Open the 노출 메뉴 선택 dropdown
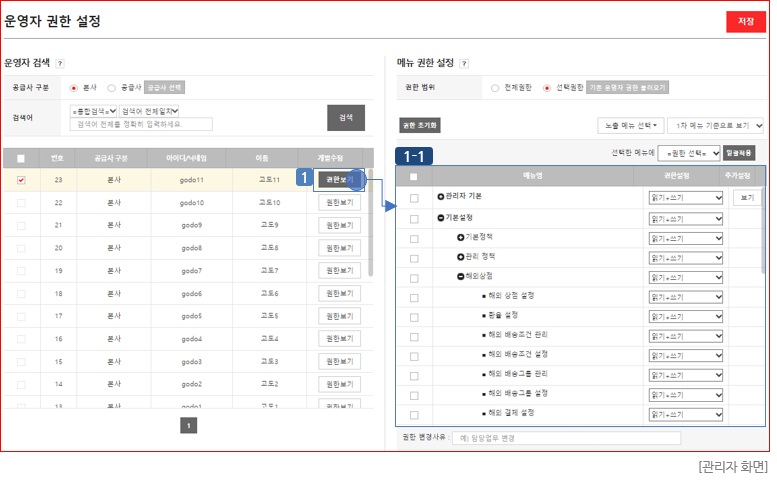 click(x=629, y=125)
